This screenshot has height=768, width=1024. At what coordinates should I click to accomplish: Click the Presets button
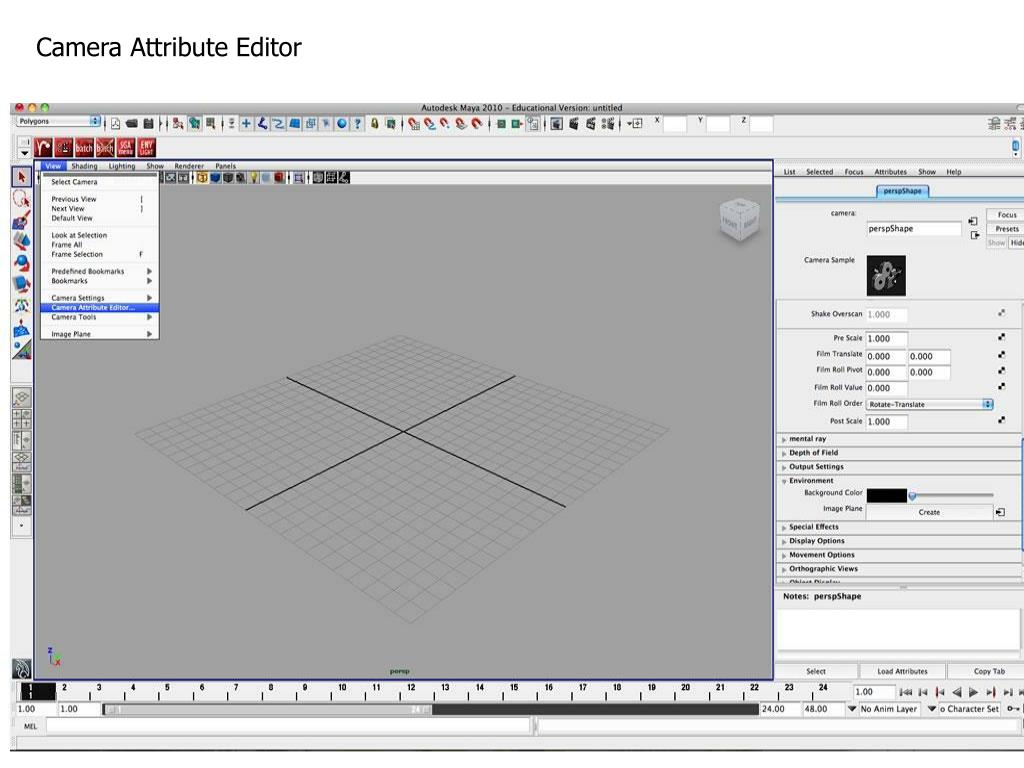1006,229
